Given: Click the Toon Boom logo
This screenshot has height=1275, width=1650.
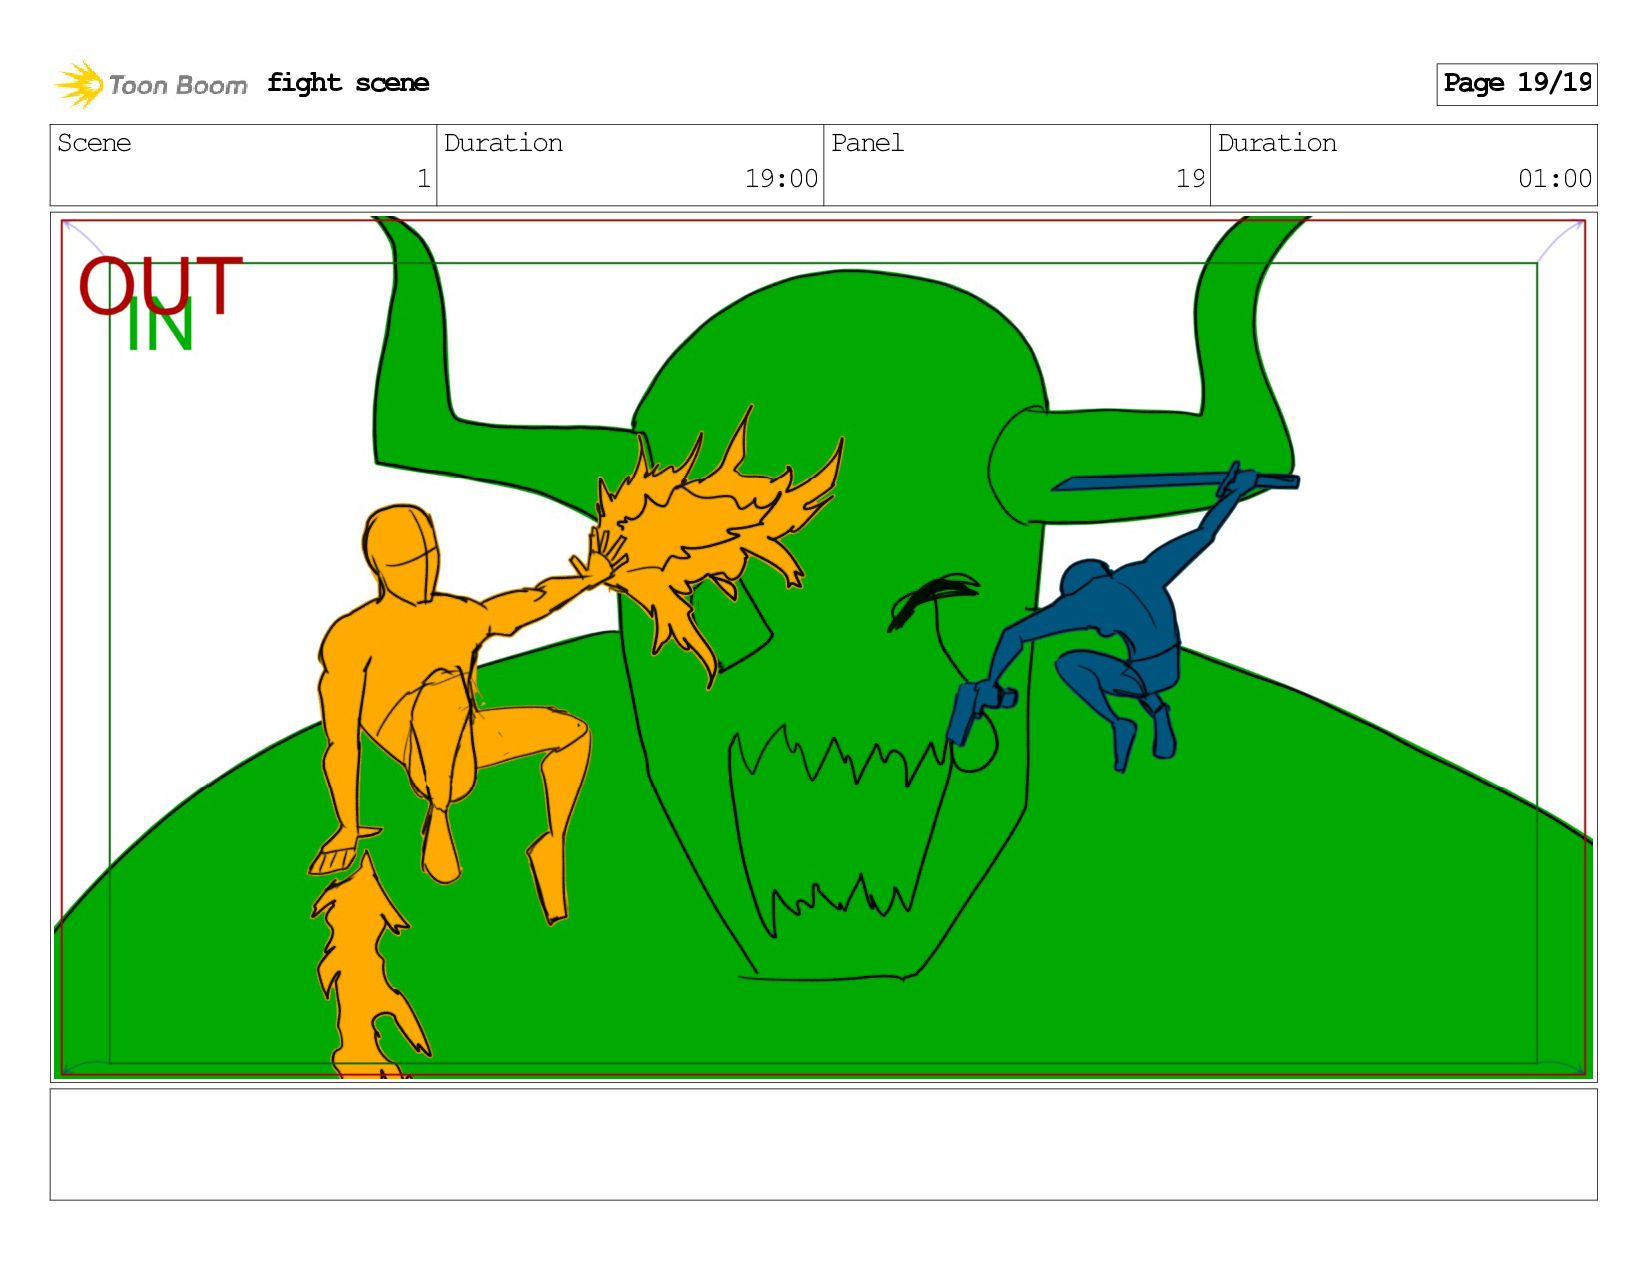Looking at the screenshot, I should point(150,84).
